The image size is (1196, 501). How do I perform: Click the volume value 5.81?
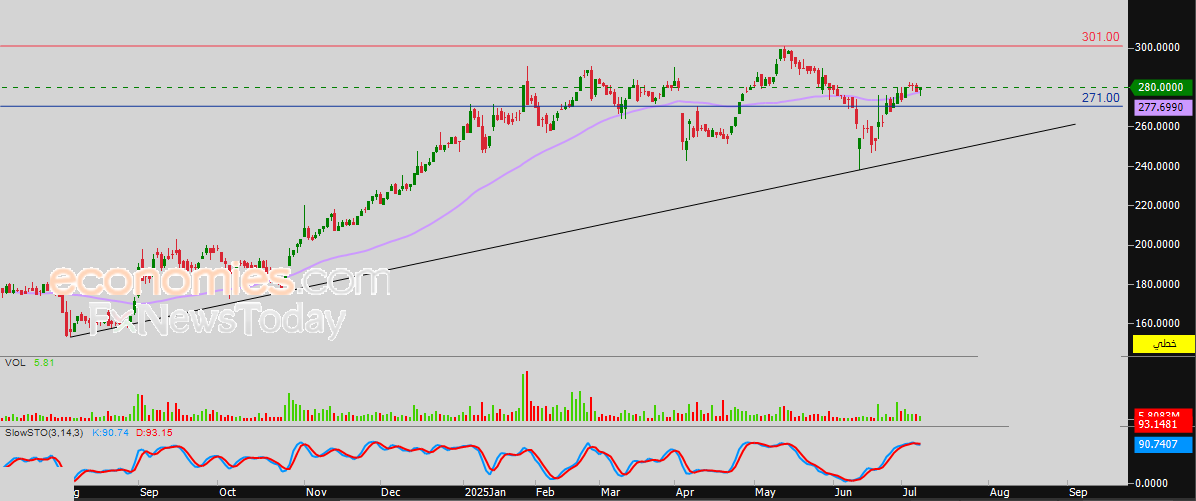tap(44, 363)
